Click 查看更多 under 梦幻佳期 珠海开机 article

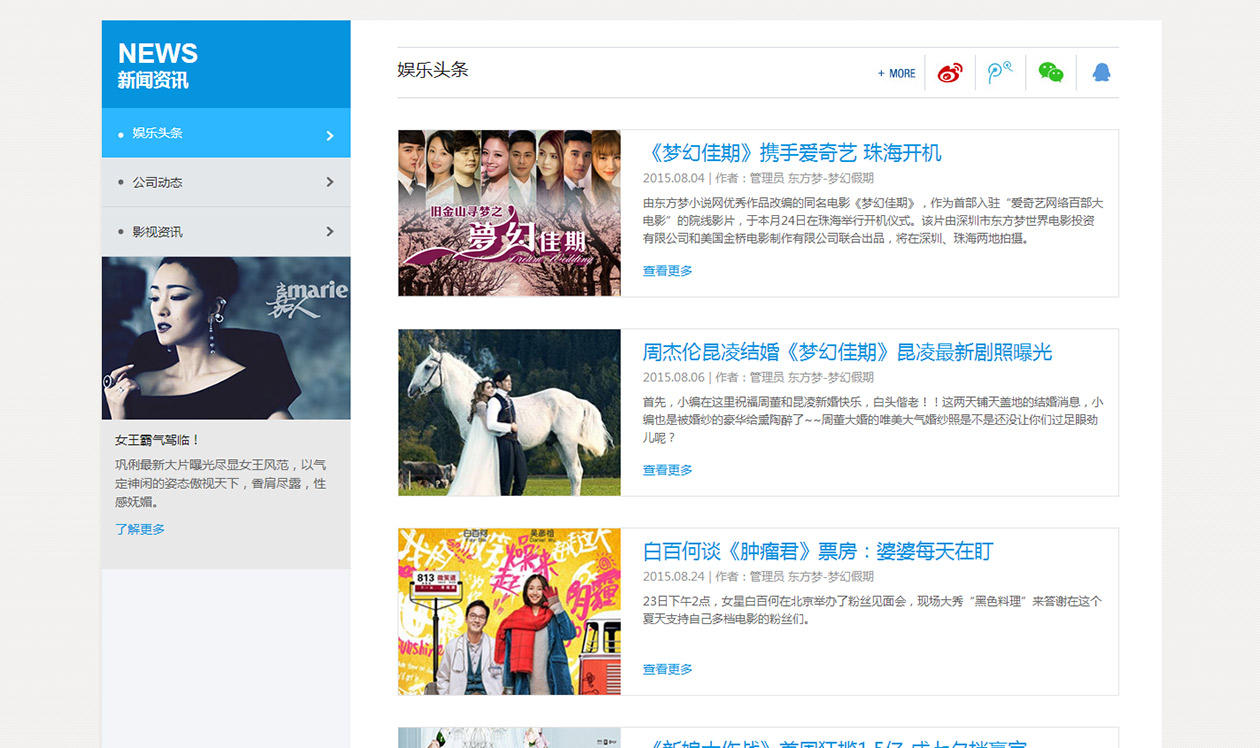667,271
